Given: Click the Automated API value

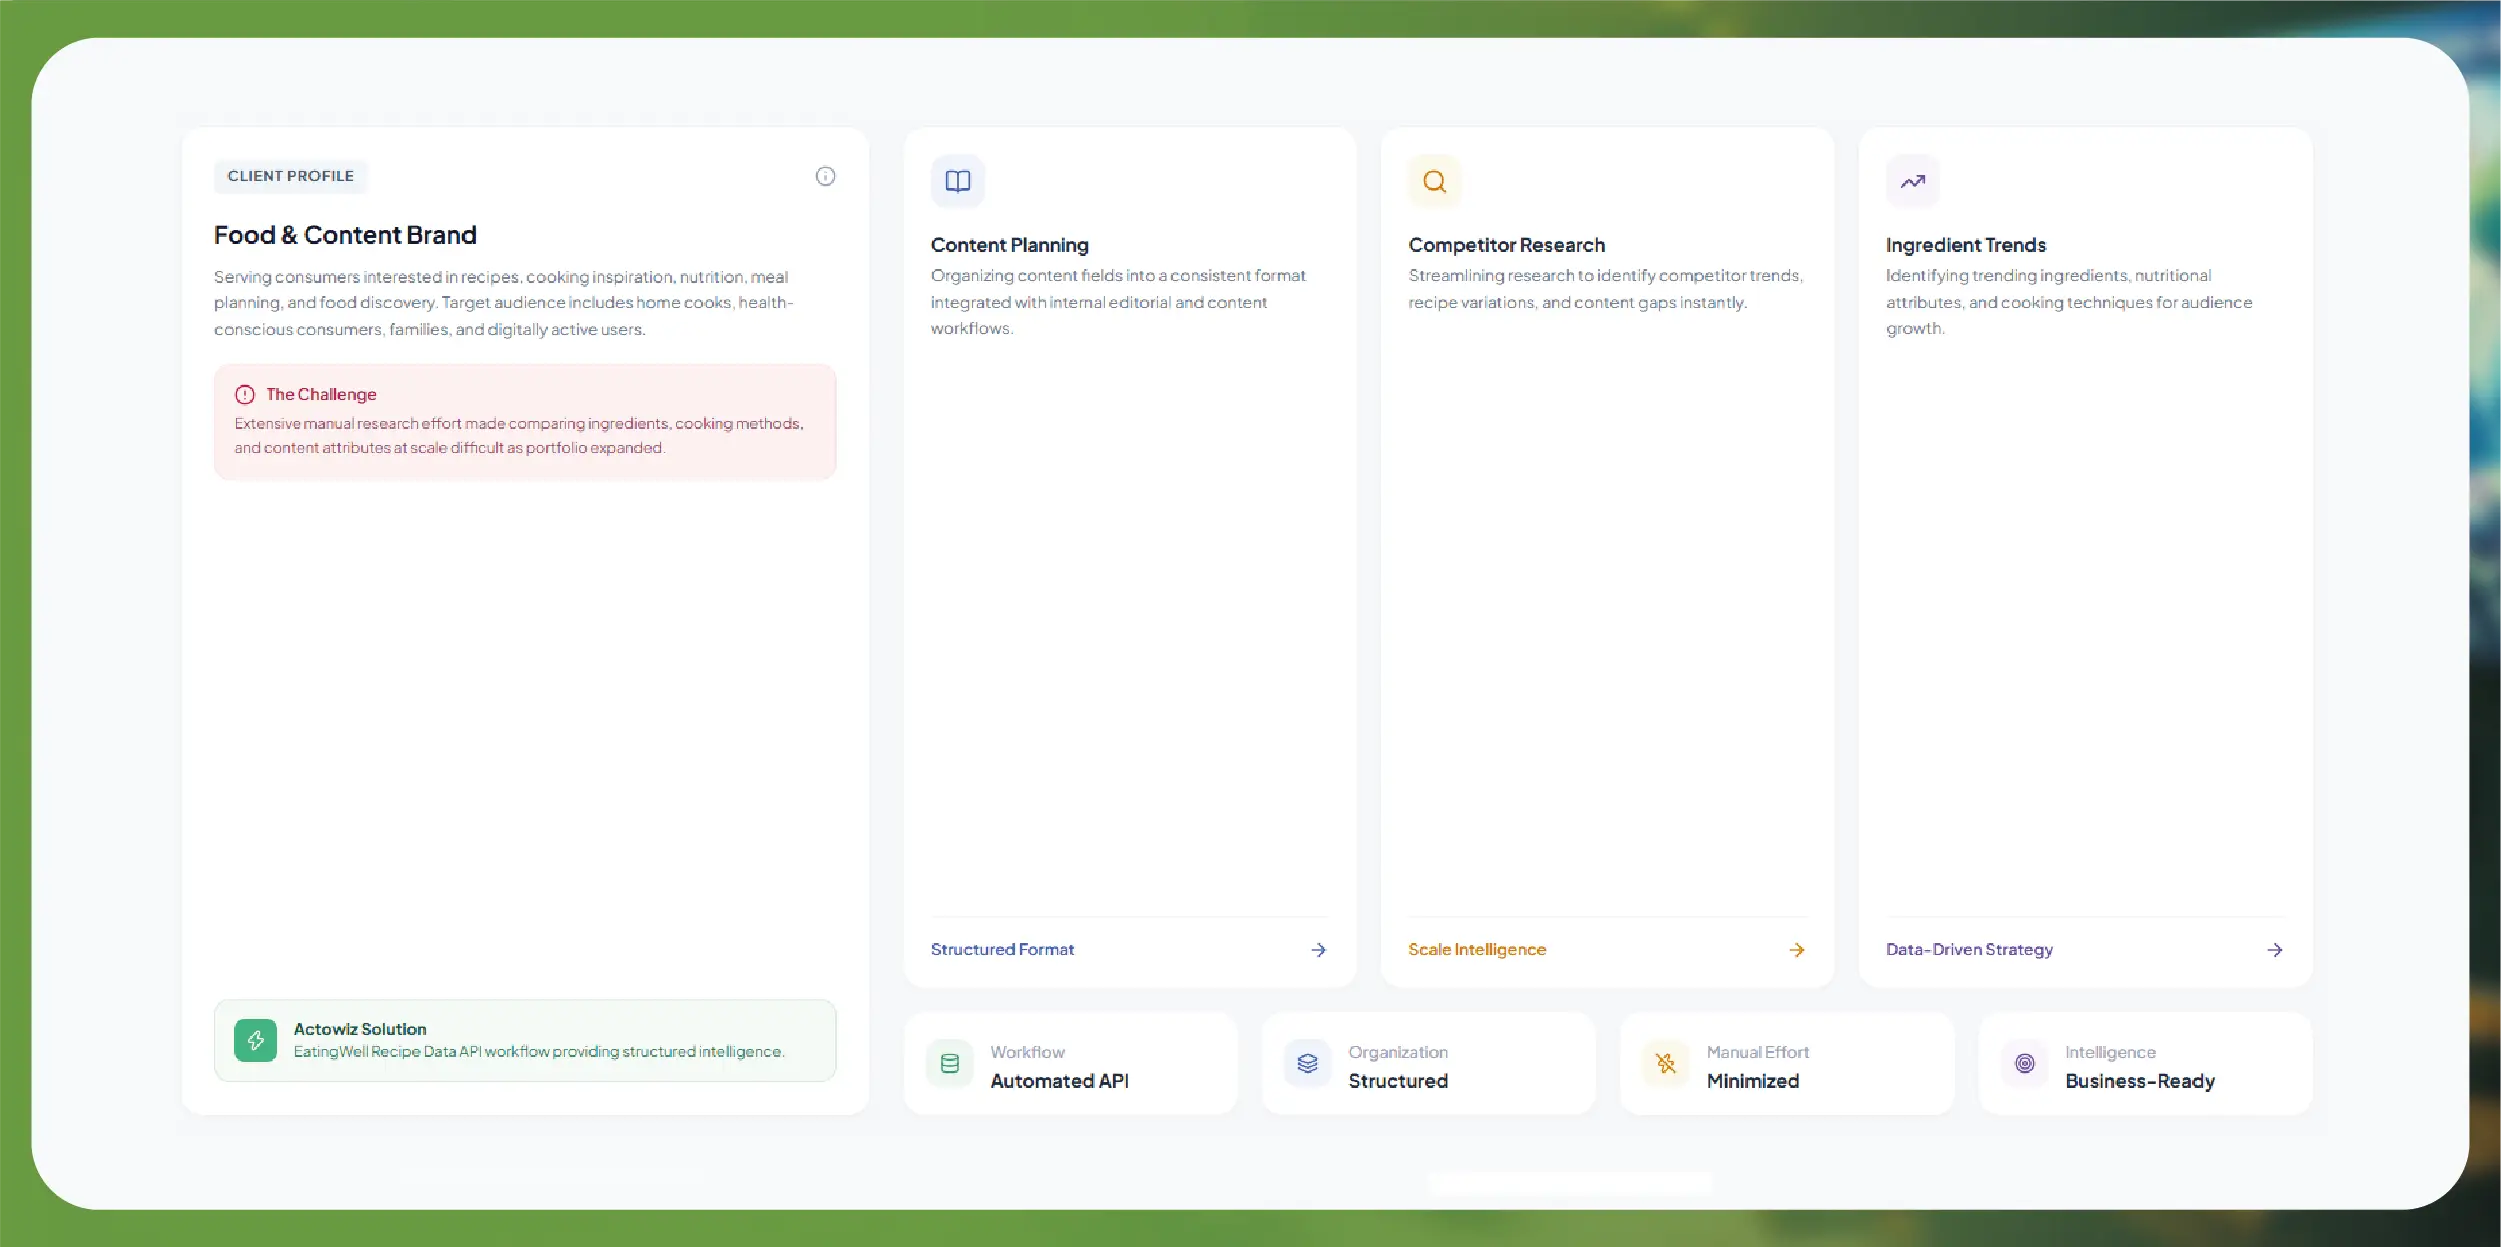Looking at the screenshot, I should click(1060, 1081).
